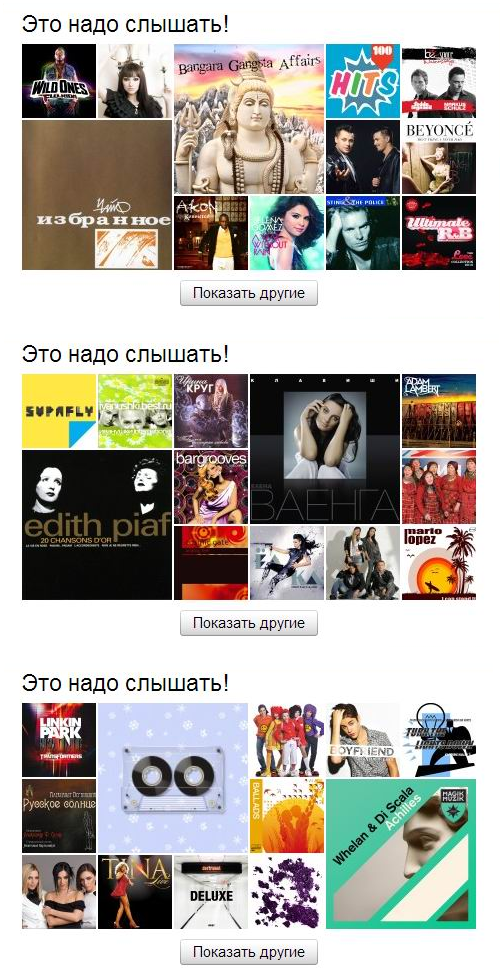Open the Избранное brown album cover

point(97,195)
